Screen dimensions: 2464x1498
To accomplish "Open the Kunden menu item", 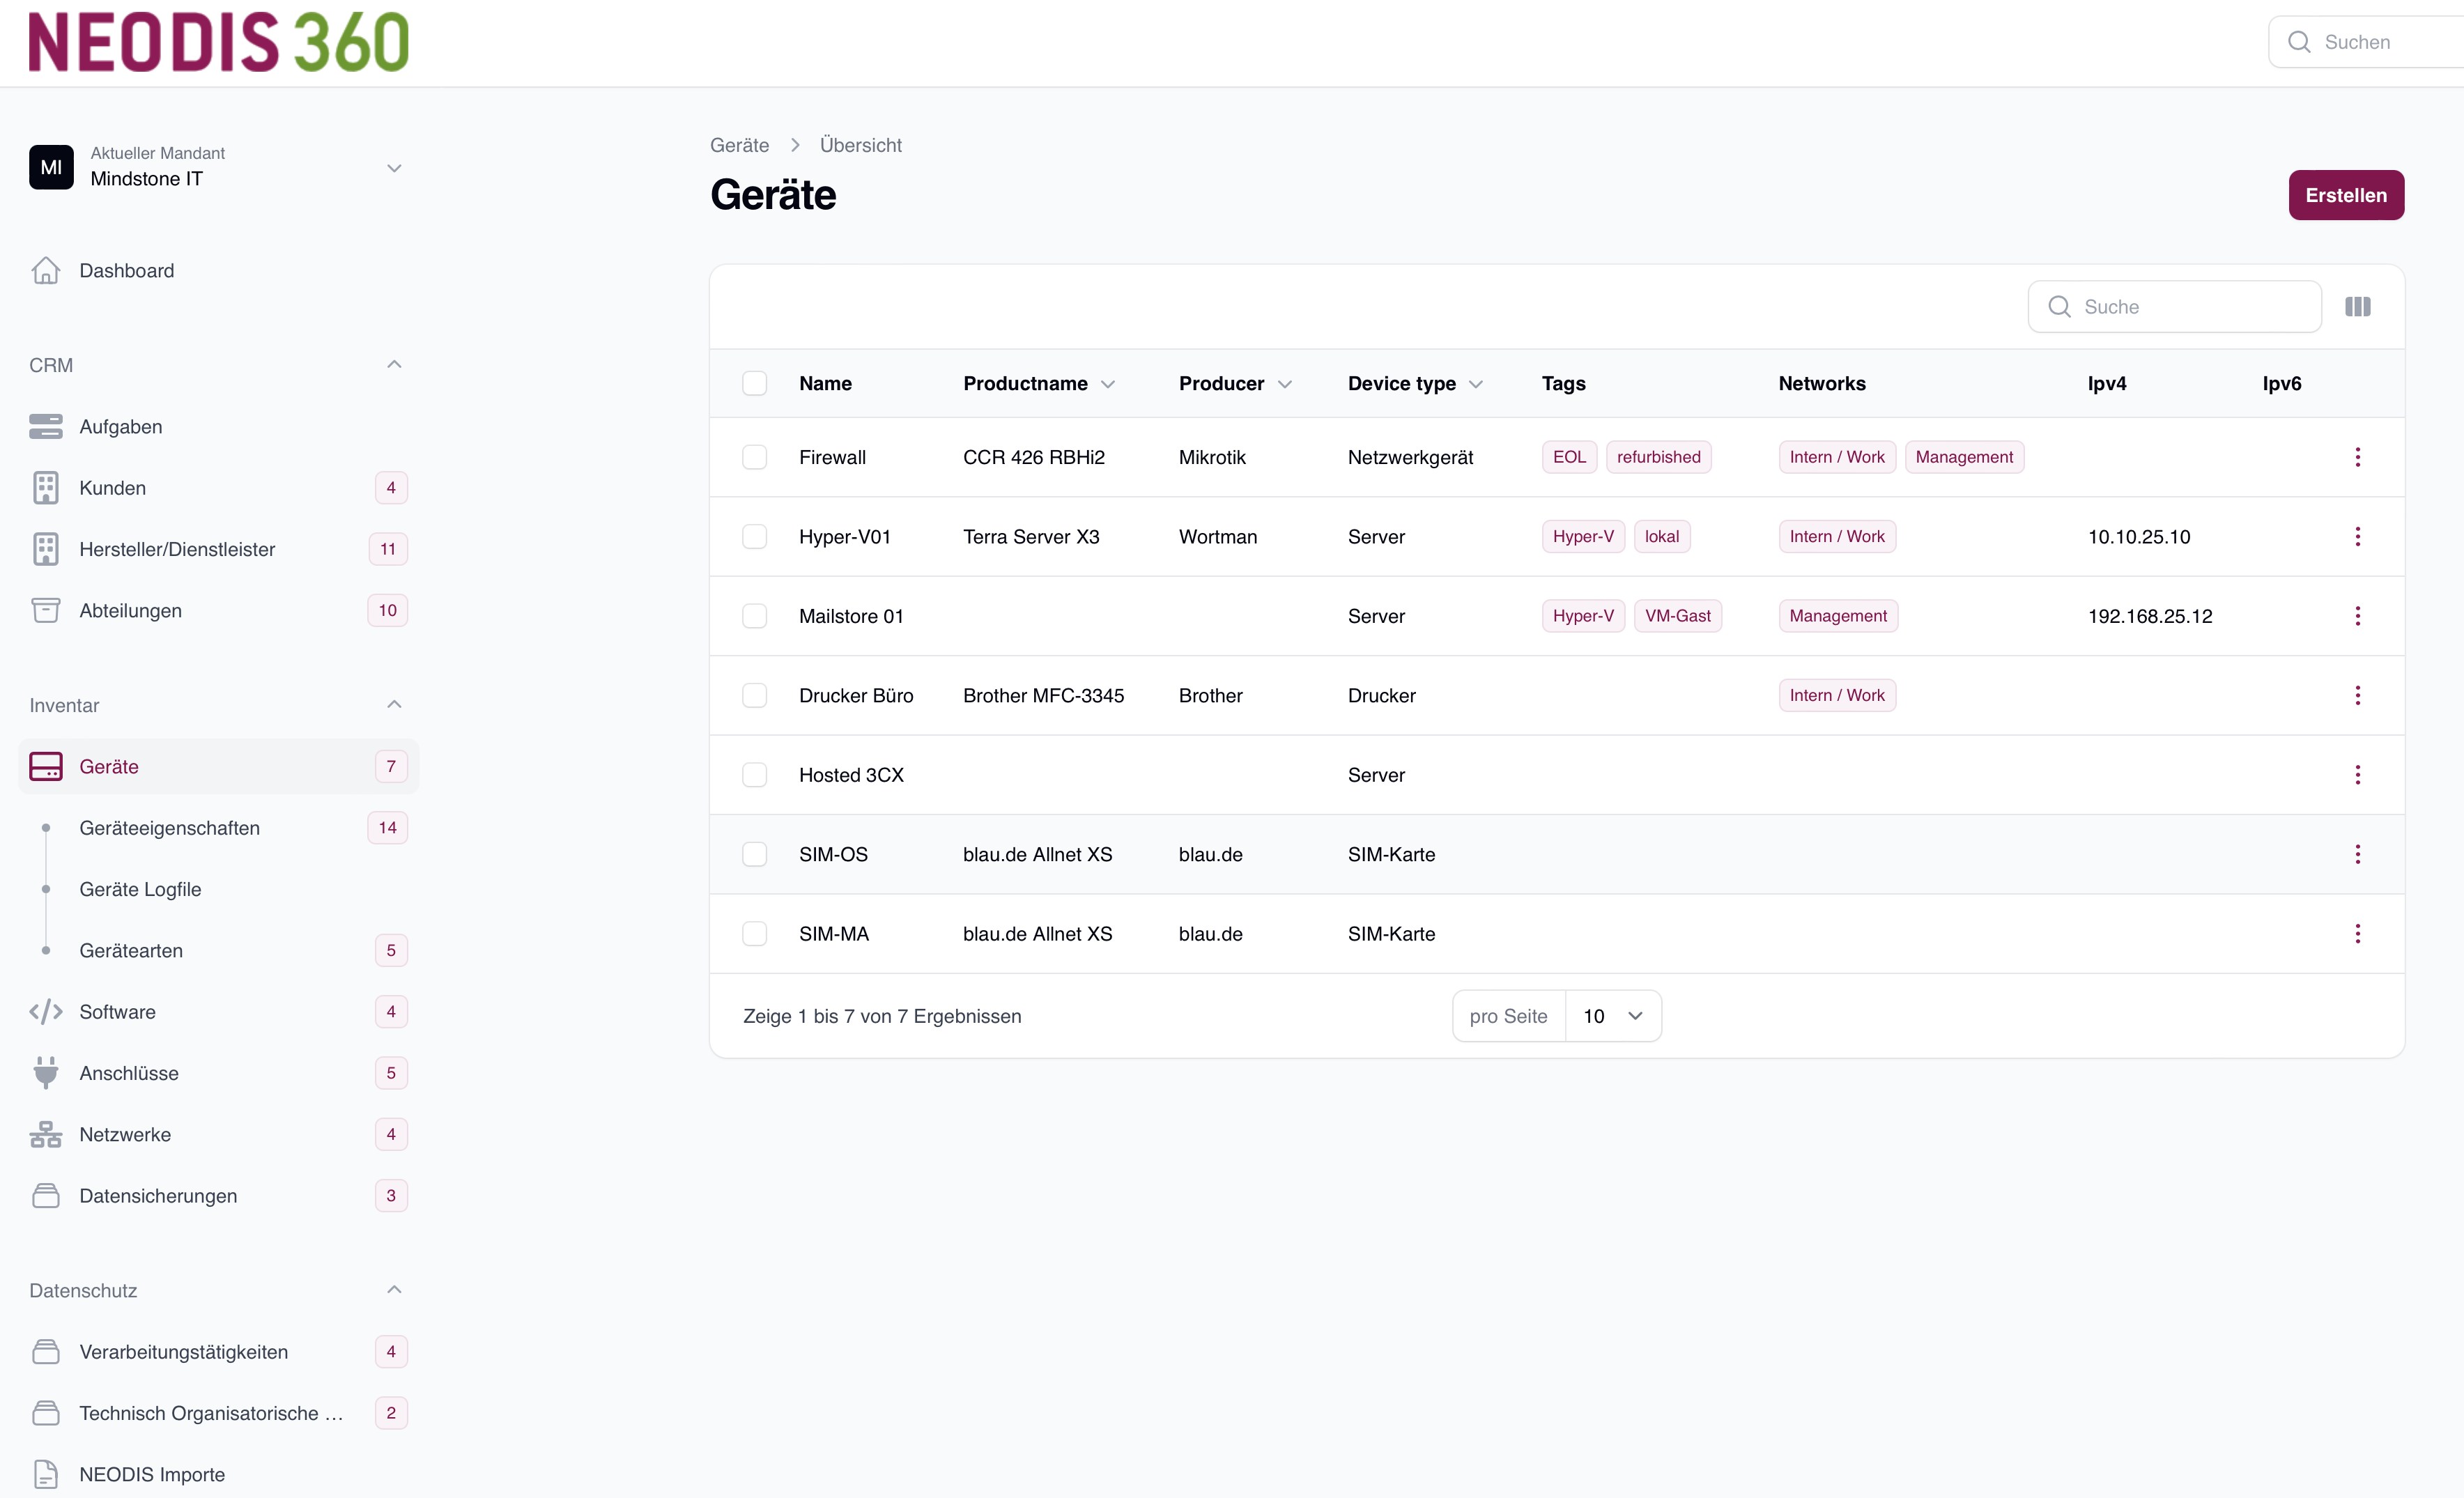I will coord(112,488).
